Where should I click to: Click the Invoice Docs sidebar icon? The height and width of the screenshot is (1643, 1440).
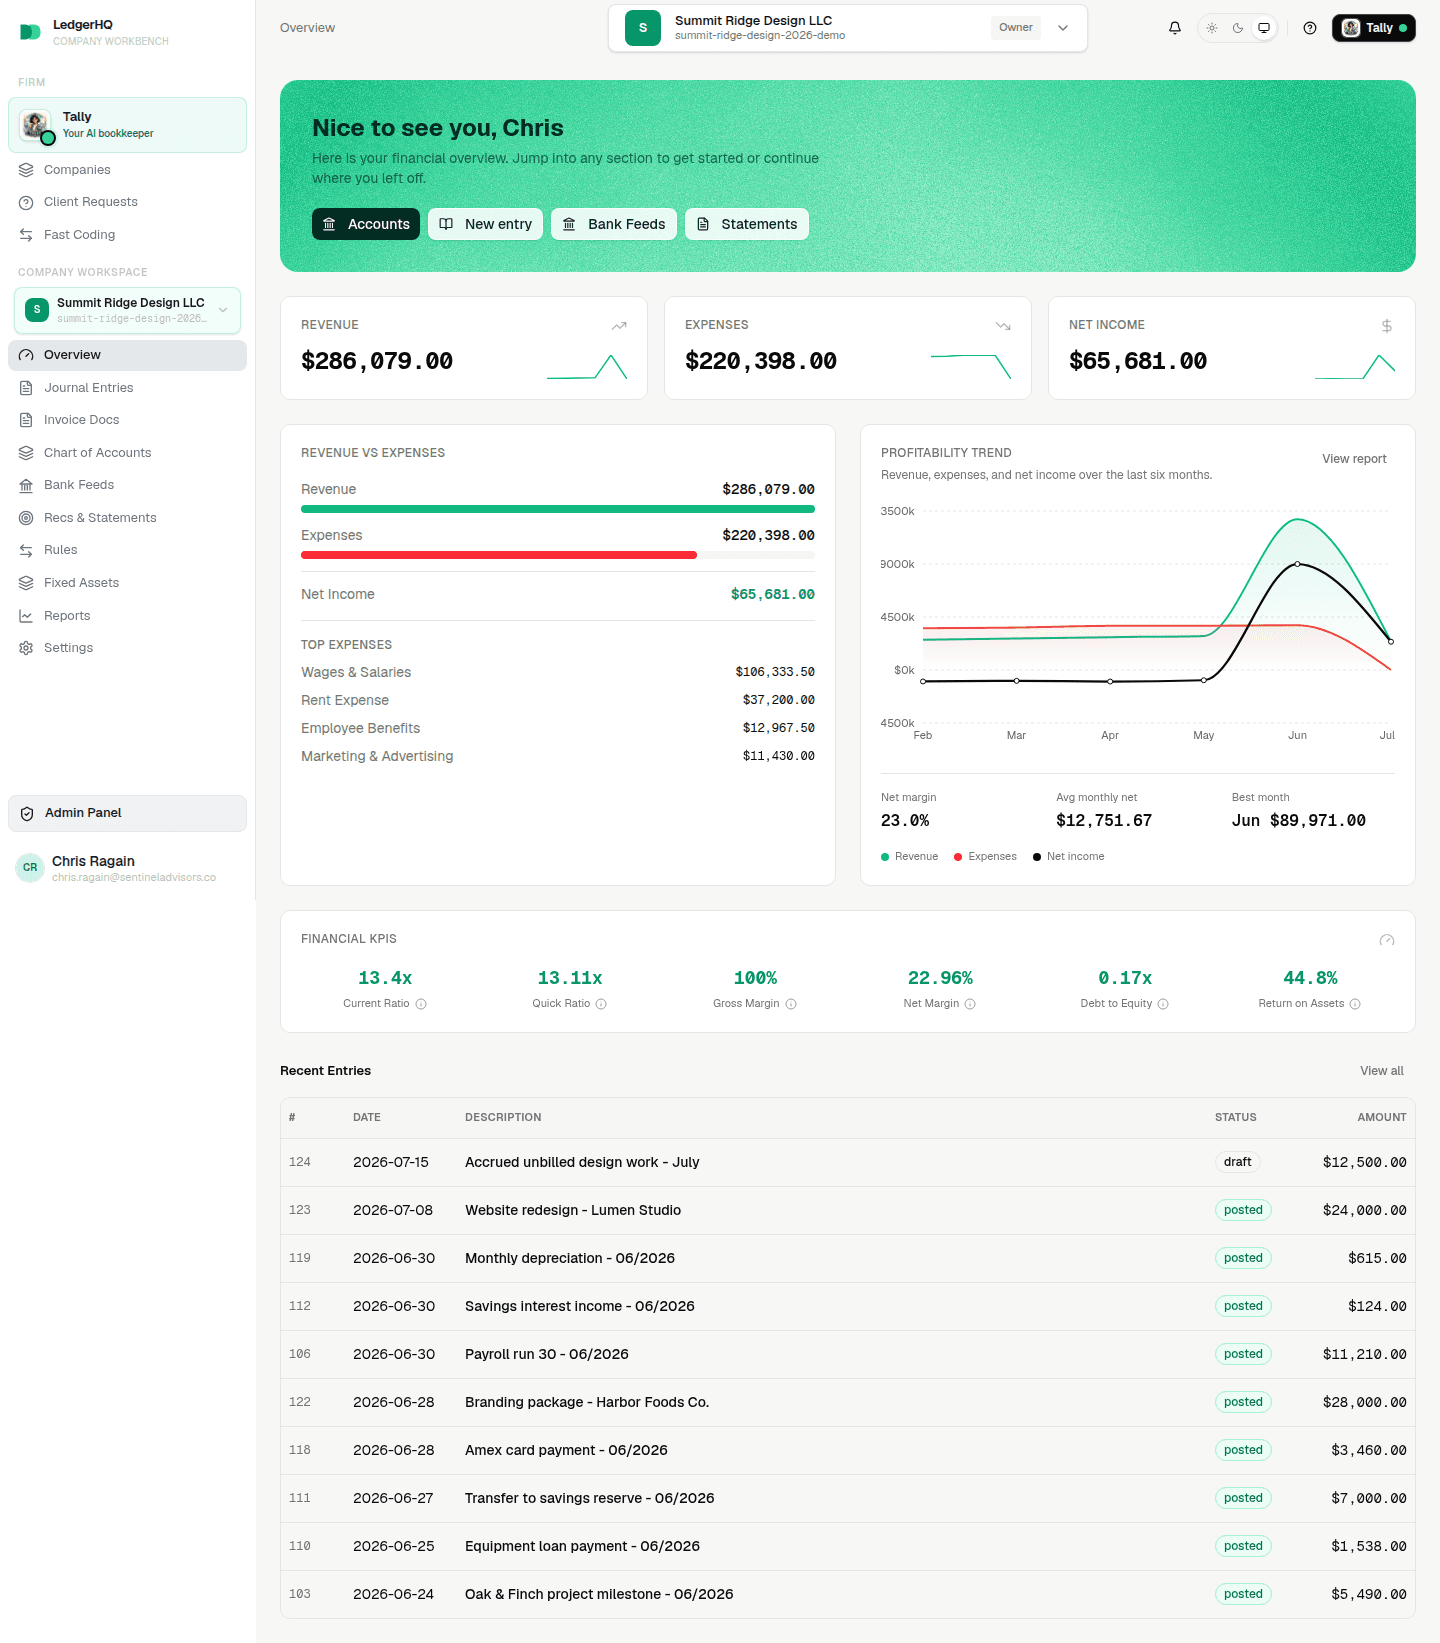tap(26, 420)
